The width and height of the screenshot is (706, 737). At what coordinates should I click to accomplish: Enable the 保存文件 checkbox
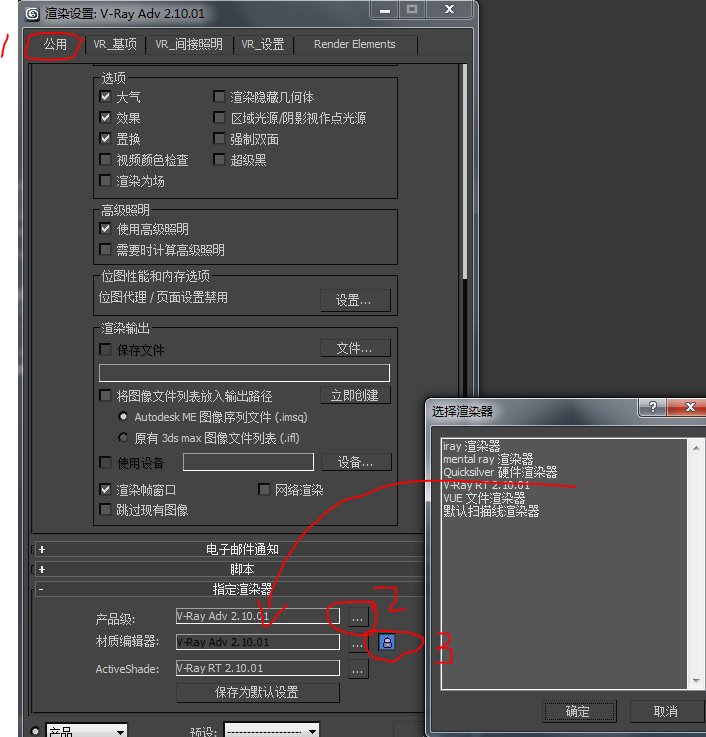pyautogui.click(x=105, y=349)
